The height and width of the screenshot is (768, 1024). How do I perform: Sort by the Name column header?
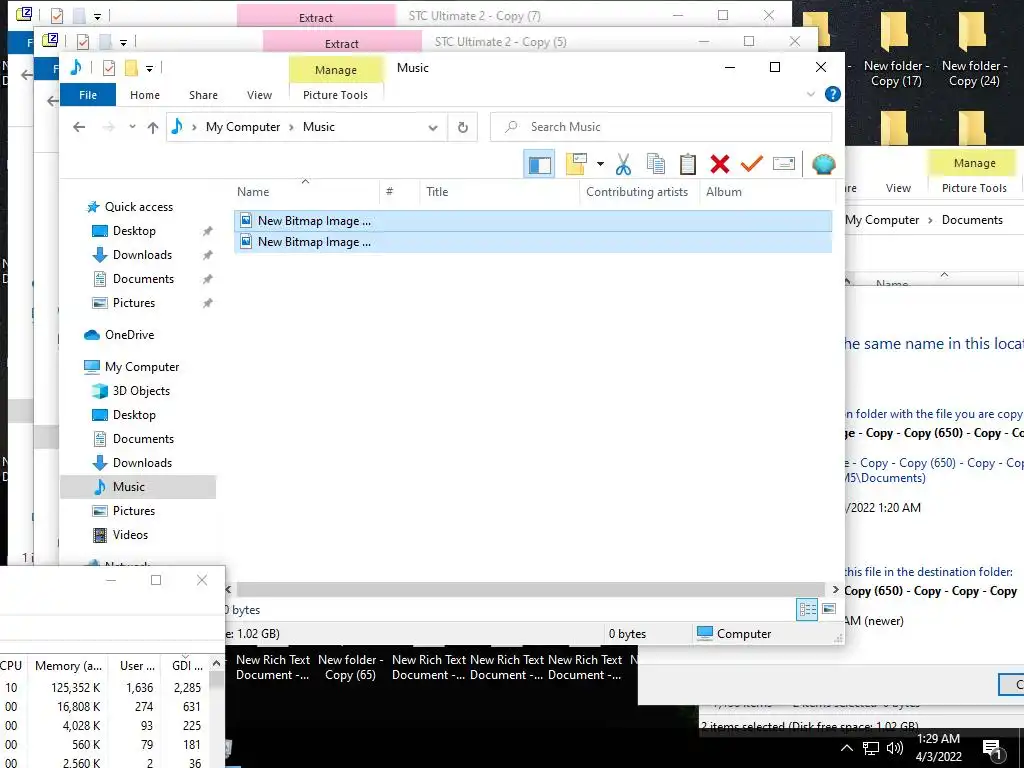(x=253, y=191)
